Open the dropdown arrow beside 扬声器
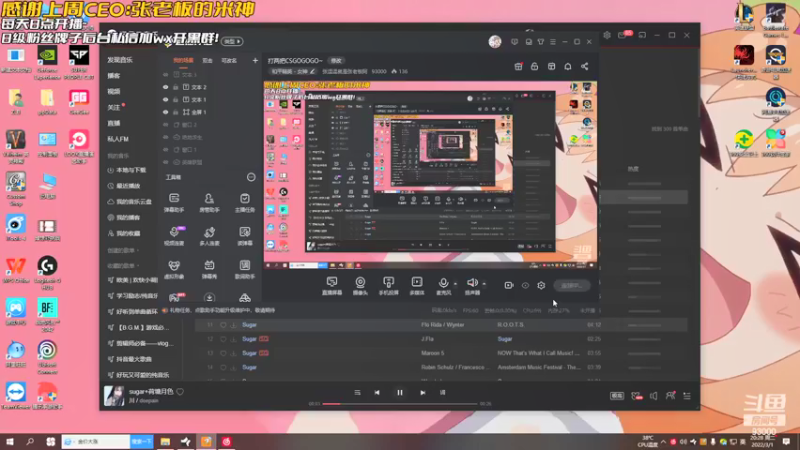 tap(484, 284)
